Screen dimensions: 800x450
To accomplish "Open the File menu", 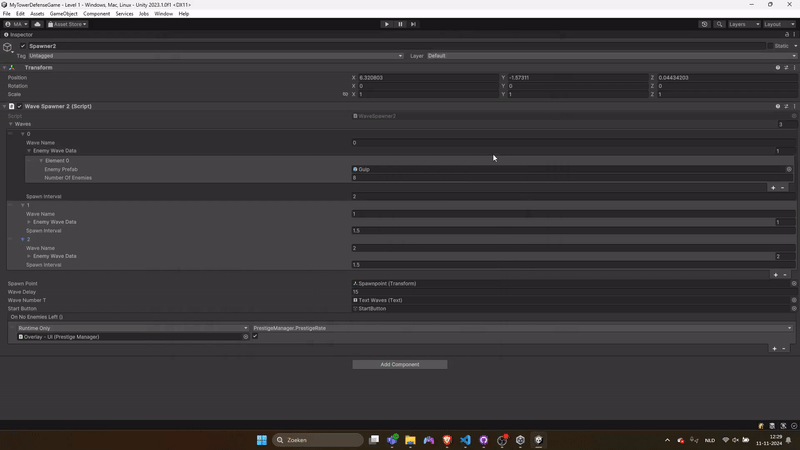I will coord(7,14).
